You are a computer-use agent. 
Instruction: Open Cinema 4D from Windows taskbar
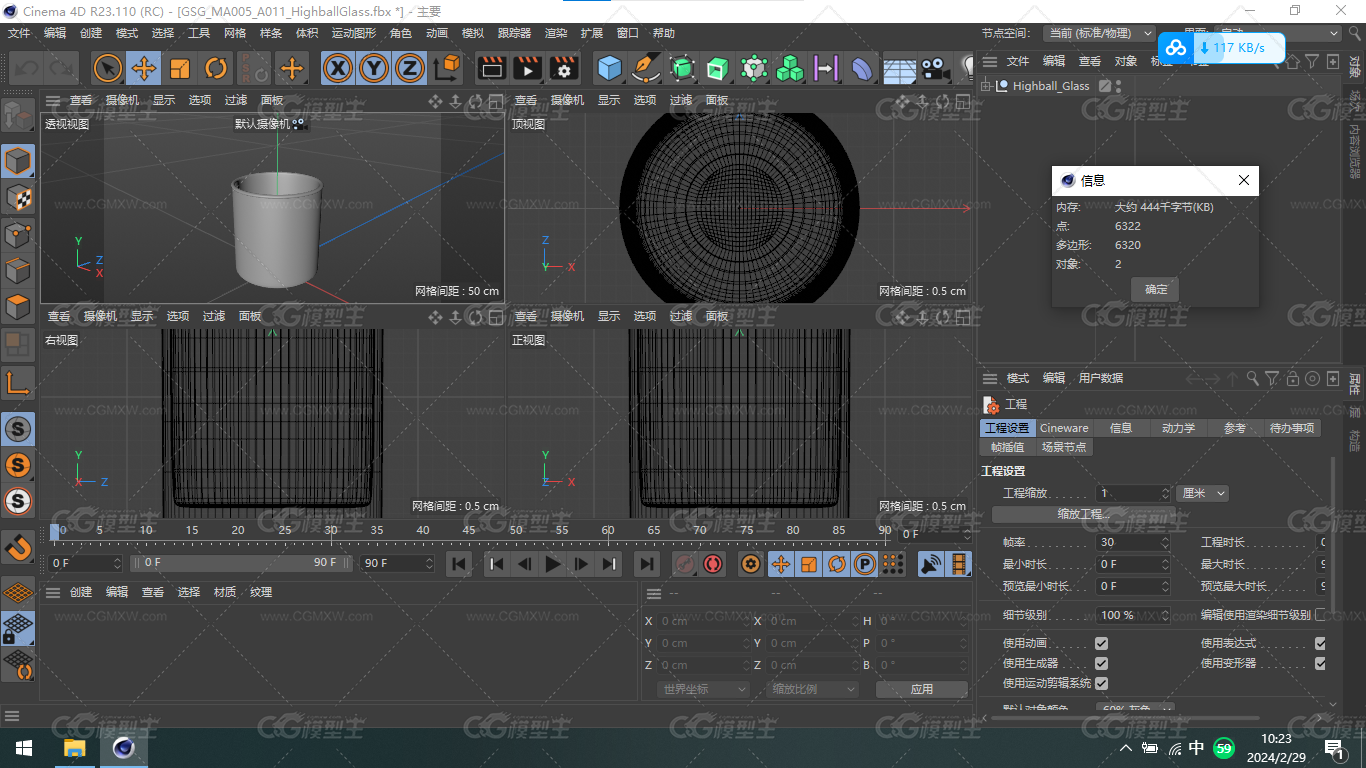124,748
